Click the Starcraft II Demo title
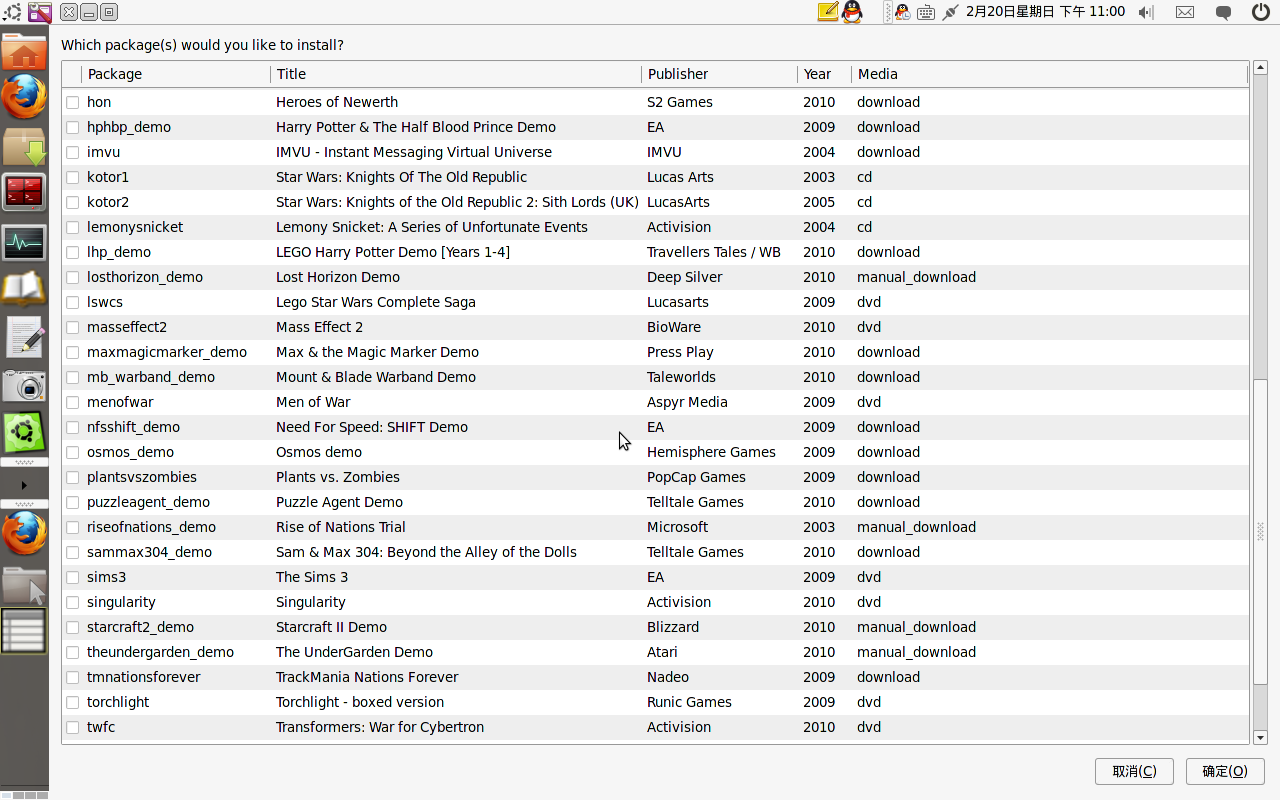Image resolution: width=1280 pixels, height=800 pixels. (331, 627)
